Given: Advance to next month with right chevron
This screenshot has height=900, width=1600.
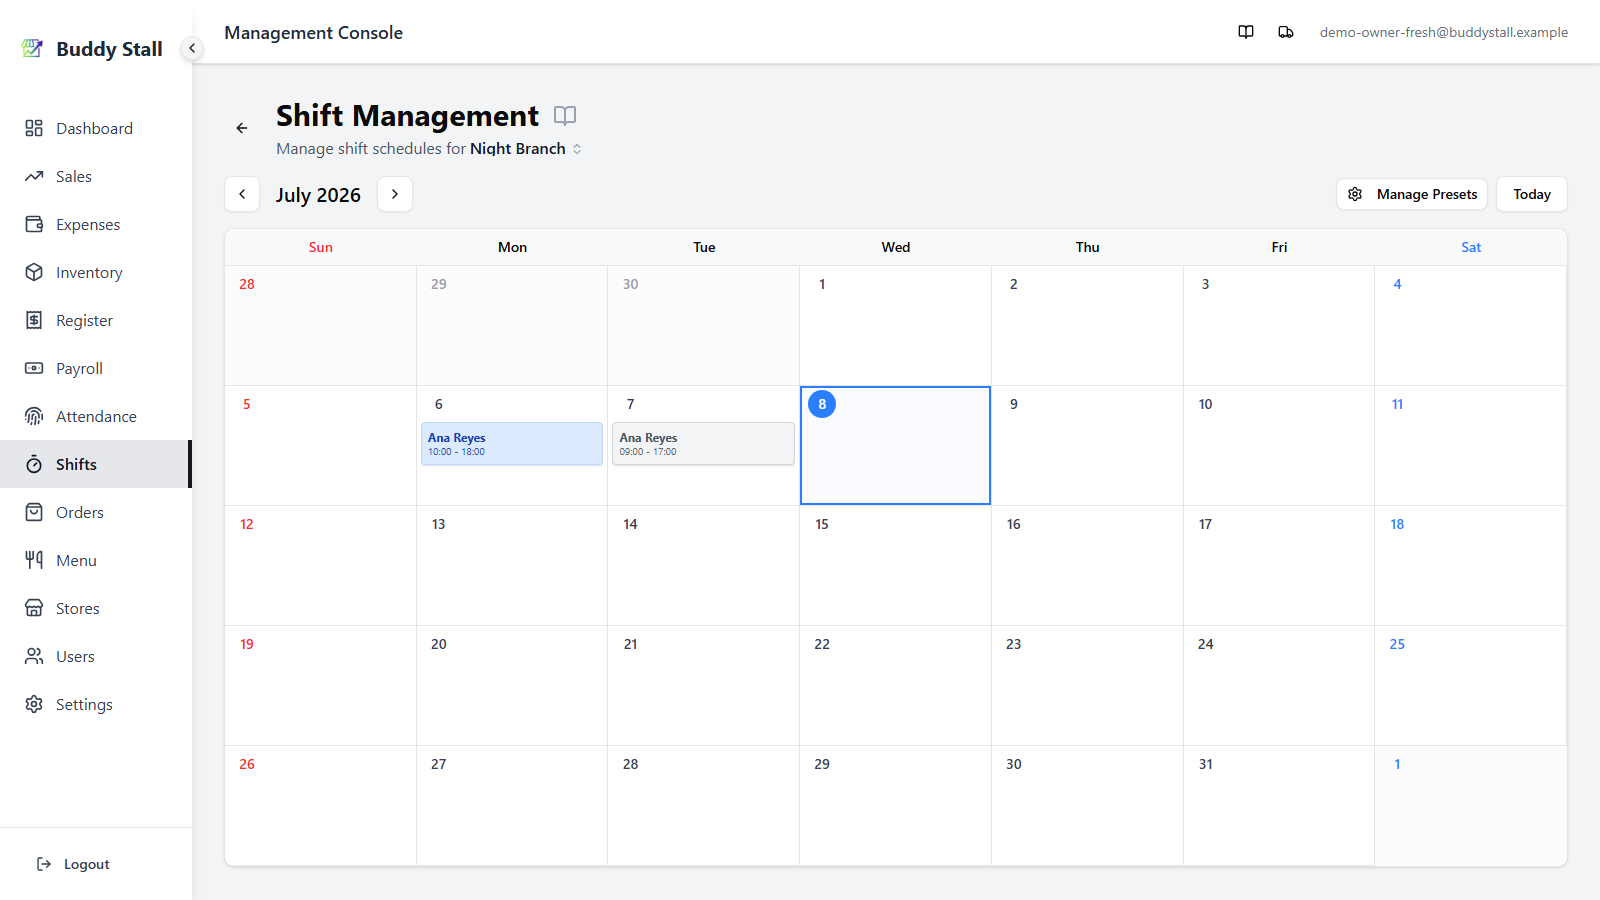Looking at the screenshot, I should click(395, 194).
